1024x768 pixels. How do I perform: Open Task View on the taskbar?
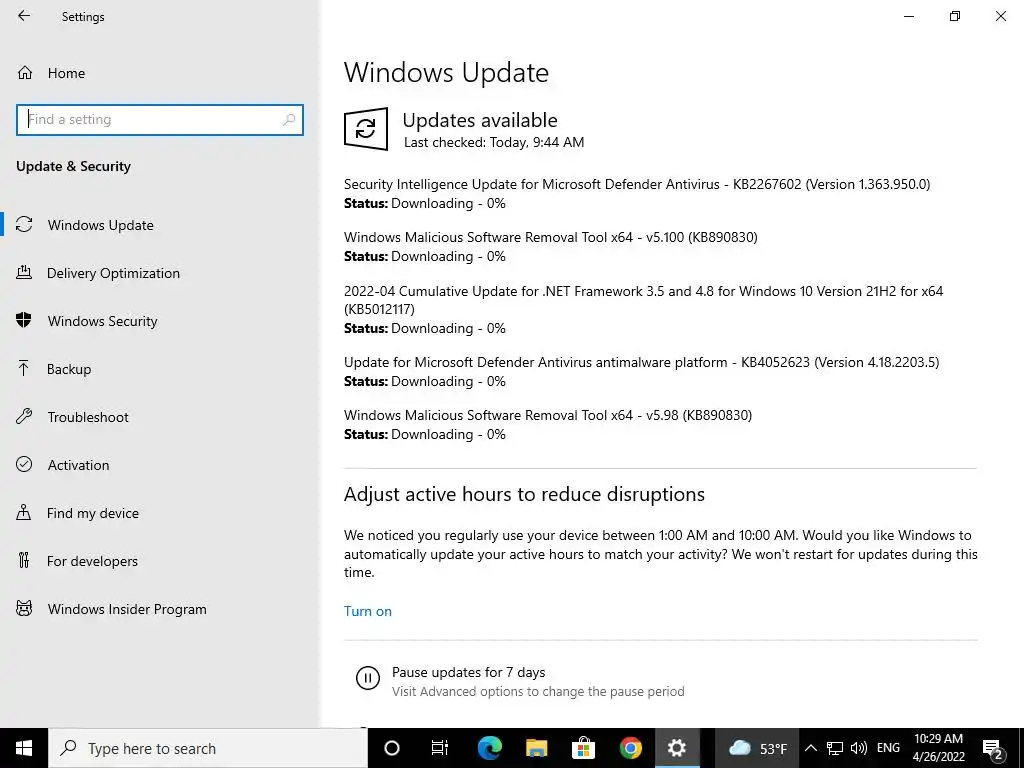[x=440, y=748]
